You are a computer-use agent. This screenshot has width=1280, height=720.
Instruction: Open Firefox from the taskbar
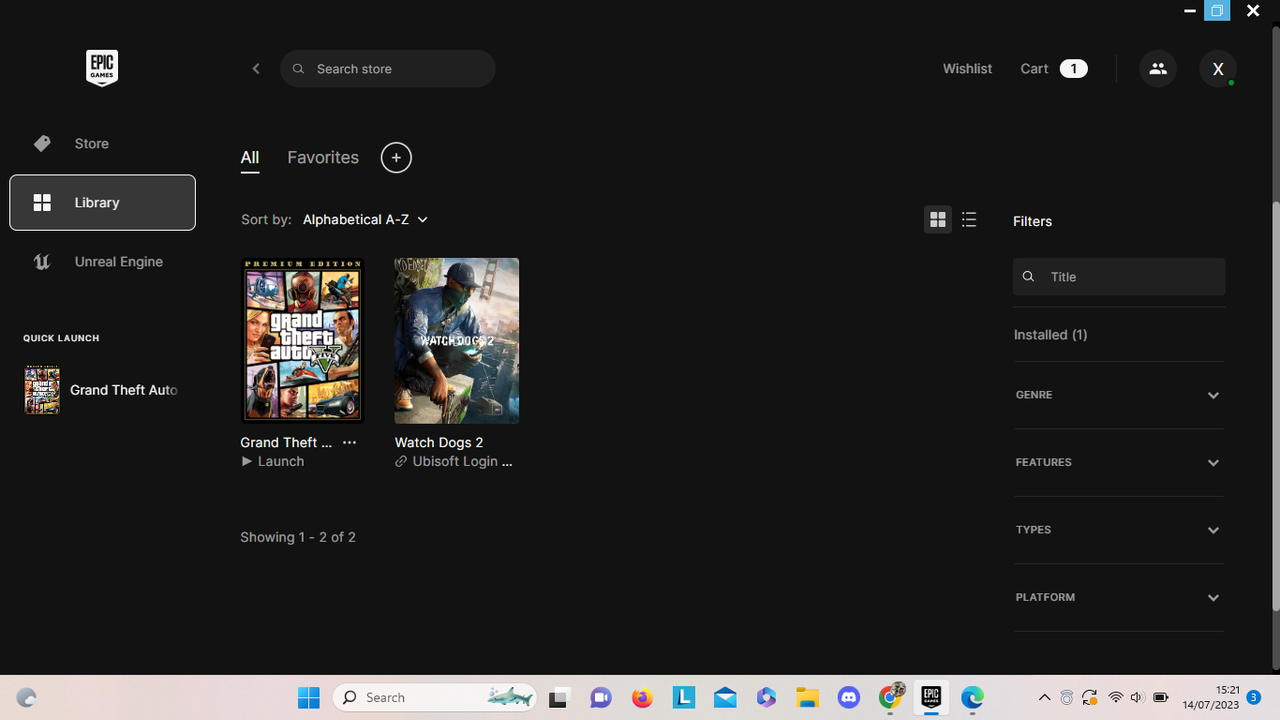pos(642,697)
